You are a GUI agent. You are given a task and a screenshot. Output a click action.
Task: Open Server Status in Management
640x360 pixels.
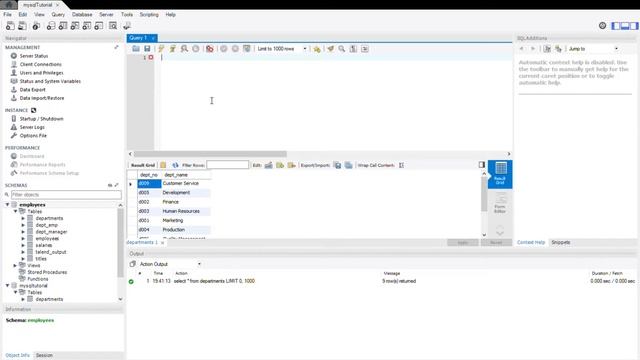[34, 56]
